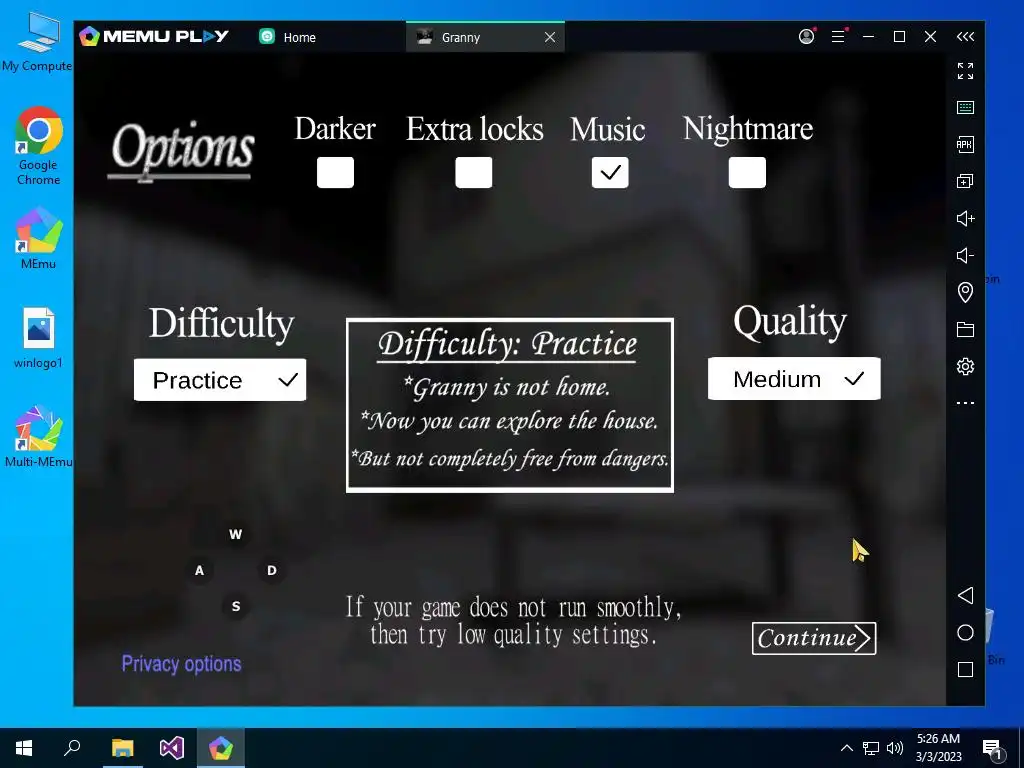1024x768 pixels.
Task: Tap the Android home circle button
Action: (x=965, y=632)
